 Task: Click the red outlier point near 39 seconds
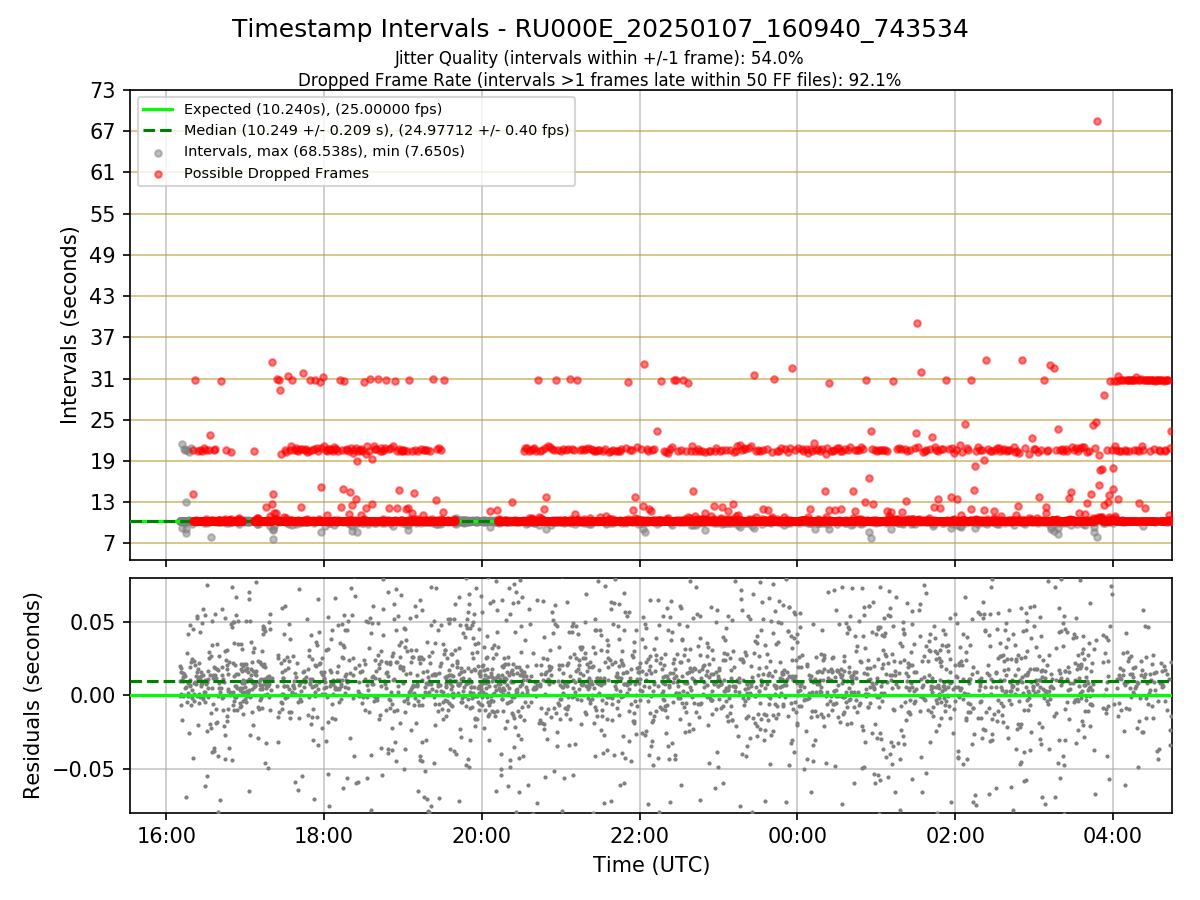click(917, 323)
